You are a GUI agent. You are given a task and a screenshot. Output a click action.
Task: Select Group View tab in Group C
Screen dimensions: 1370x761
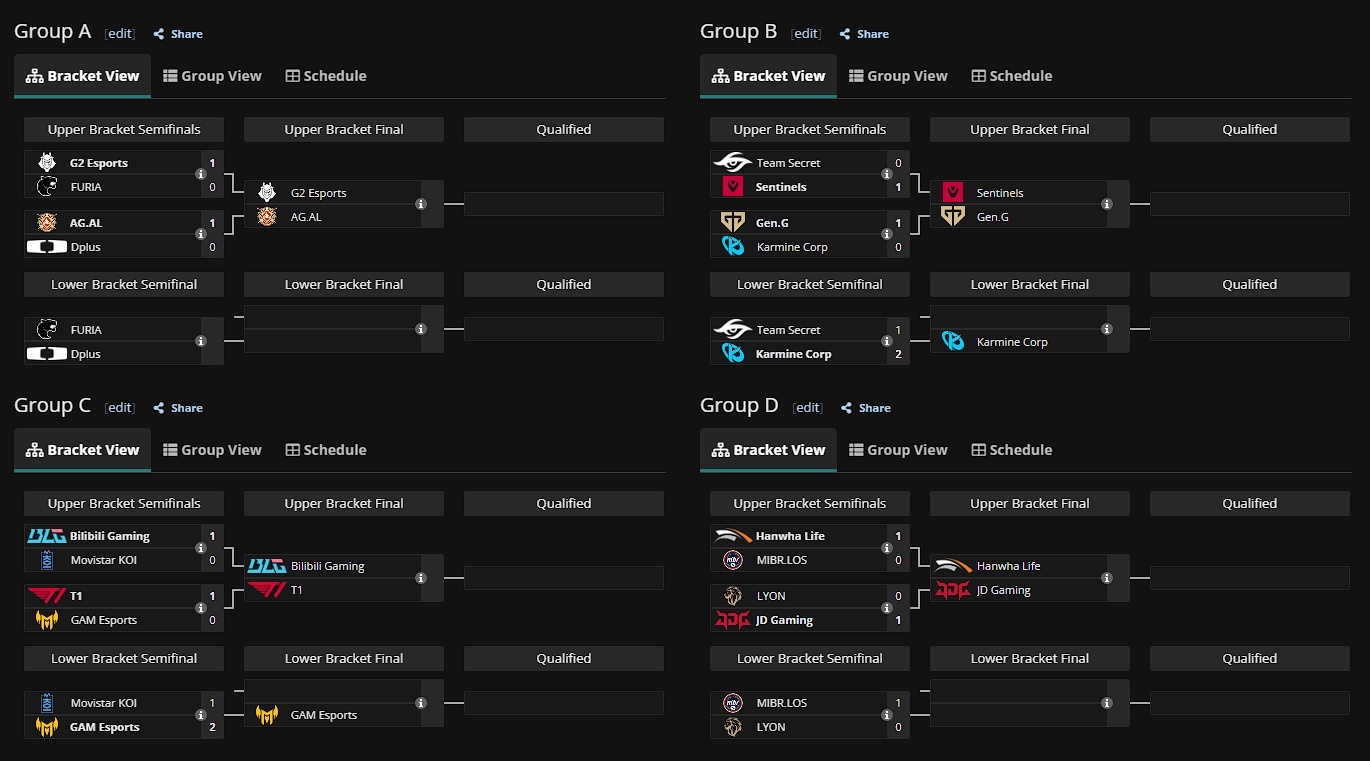point(212,450)
